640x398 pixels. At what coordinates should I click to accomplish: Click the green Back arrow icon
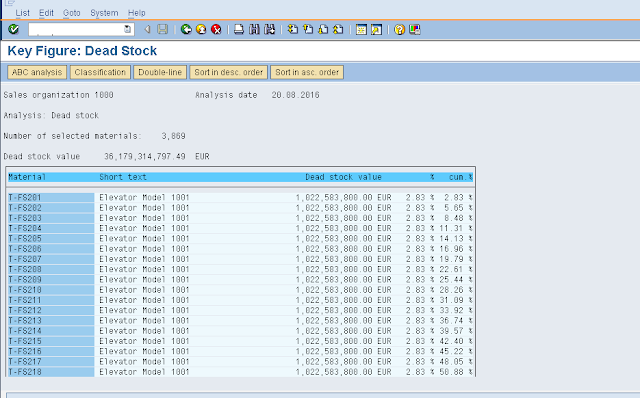point(186,29)
